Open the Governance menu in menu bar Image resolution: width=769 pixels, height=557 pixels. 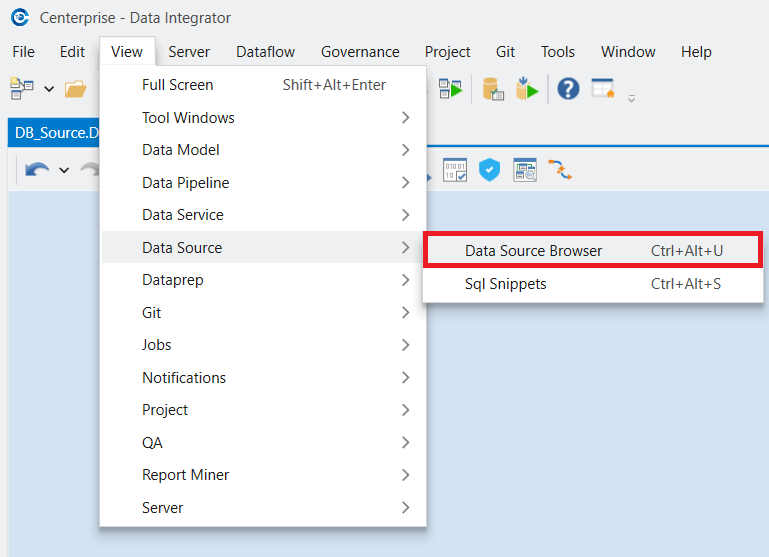click(360, 52)
